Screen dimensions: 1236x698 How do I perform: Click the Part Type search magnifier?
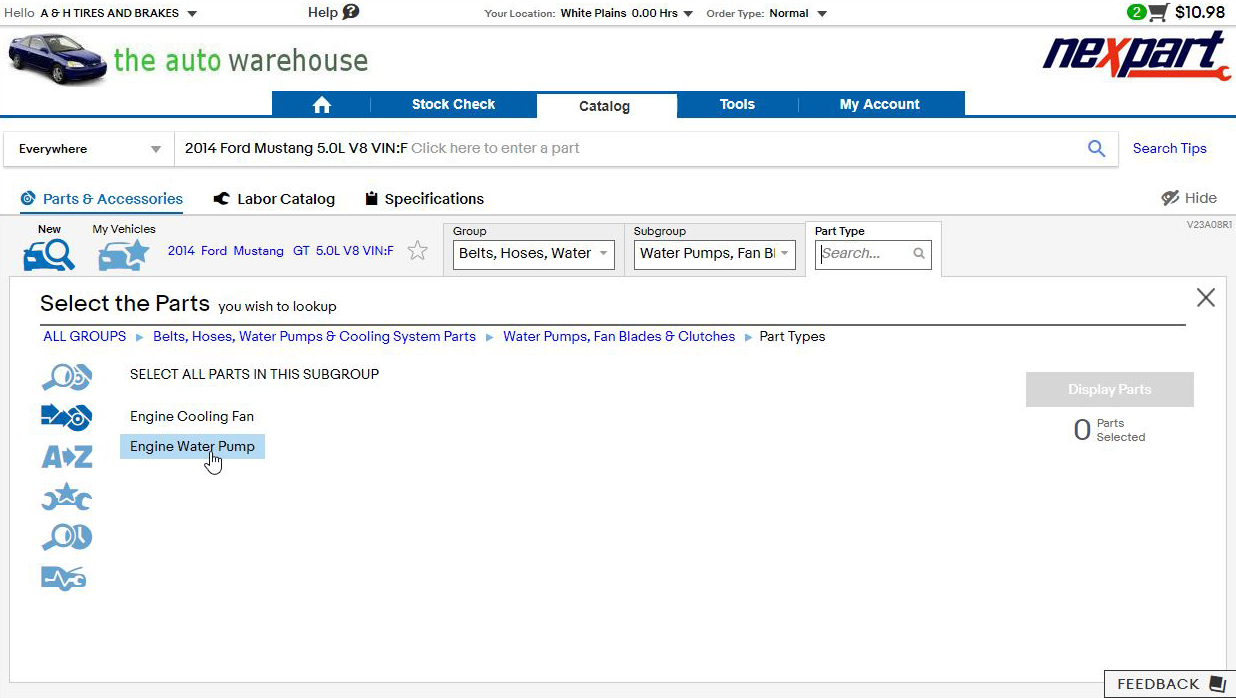coord(919,254)
